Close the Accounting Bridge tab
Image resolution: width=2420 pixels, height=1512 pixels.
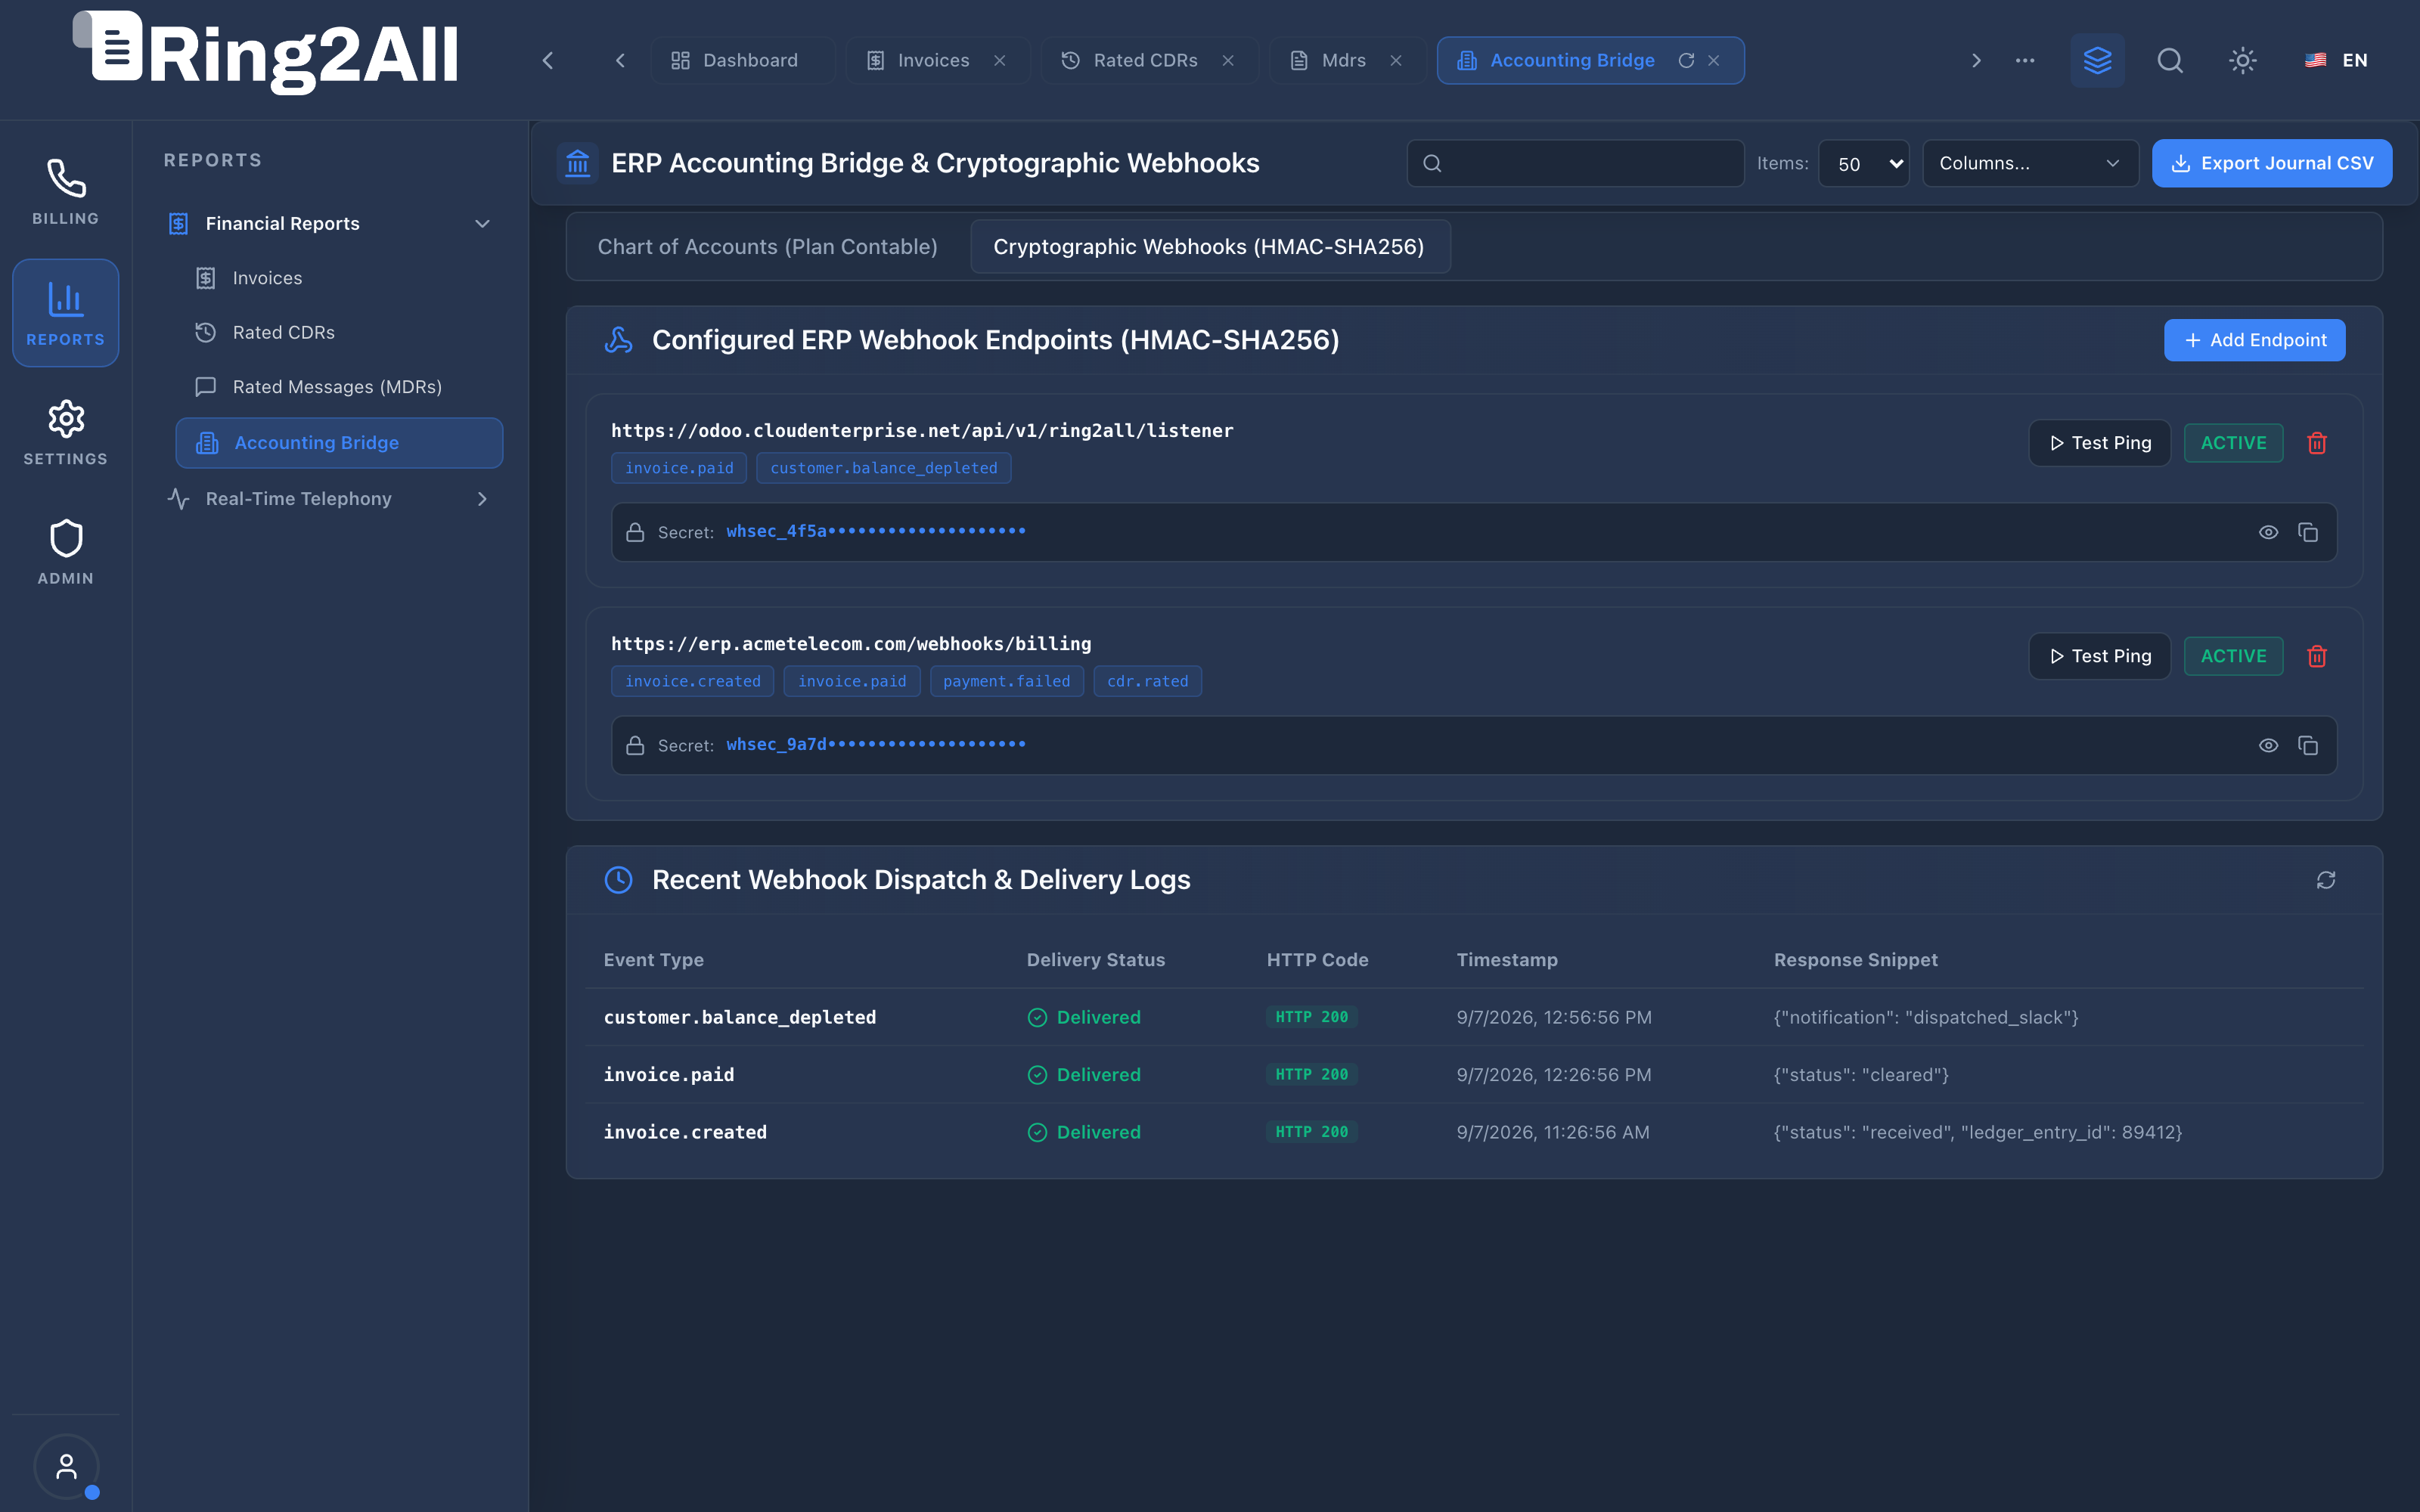[x=1714, y=61]
